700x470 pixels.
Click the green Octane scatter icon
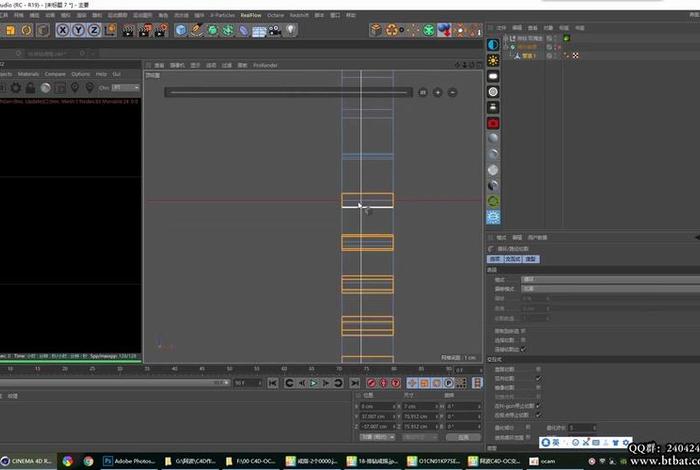tap(493, 201)
